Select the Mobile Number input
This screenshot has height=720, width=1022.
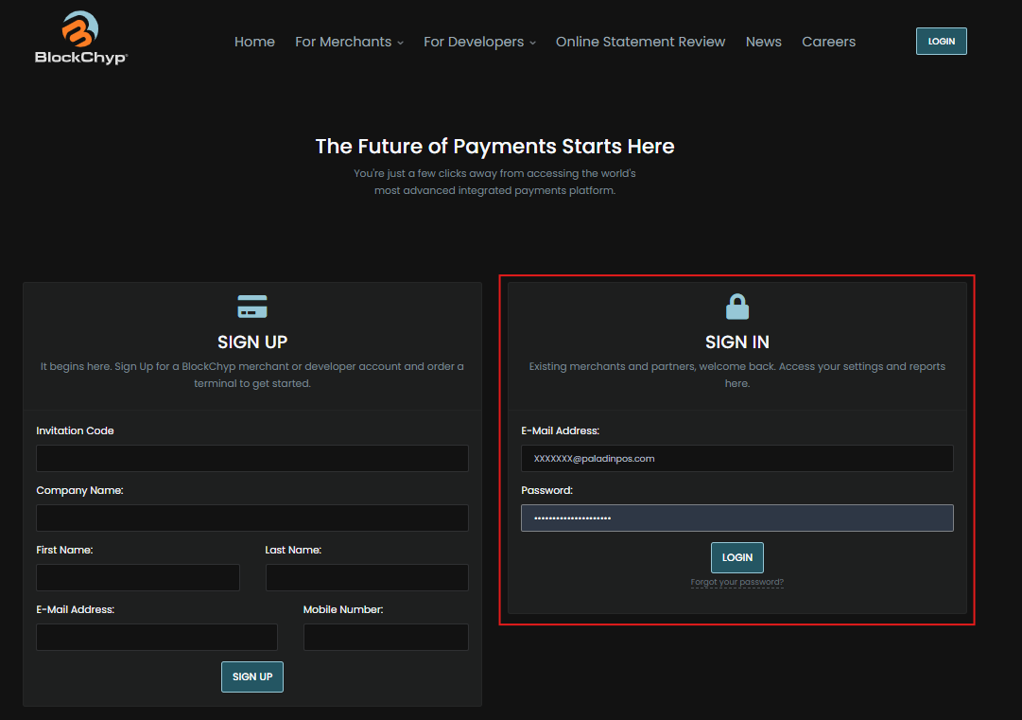tap(386, 637)
